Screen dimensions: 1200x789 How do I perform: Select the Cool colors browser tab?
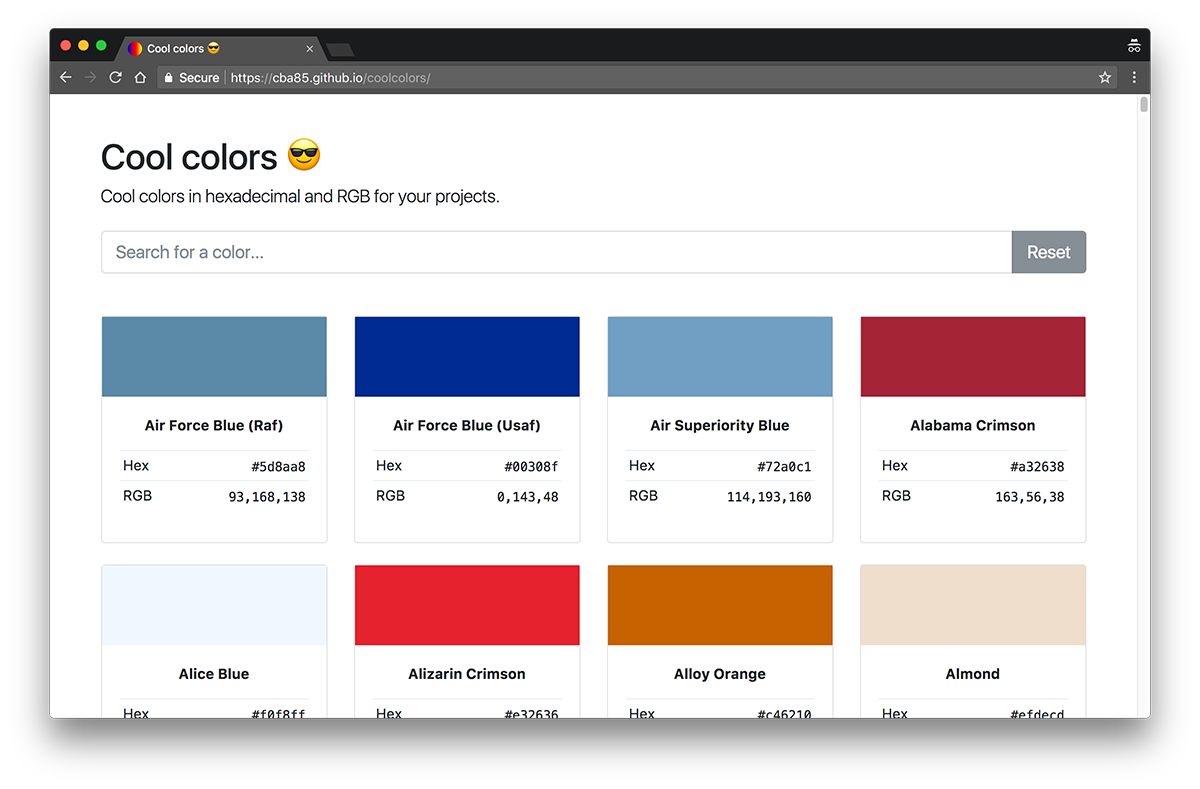[200, 48]
